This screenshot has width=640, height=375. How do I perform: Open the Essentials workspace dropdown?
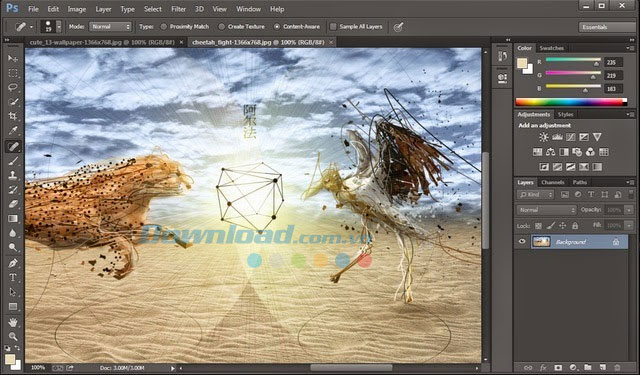coord(608,27)
